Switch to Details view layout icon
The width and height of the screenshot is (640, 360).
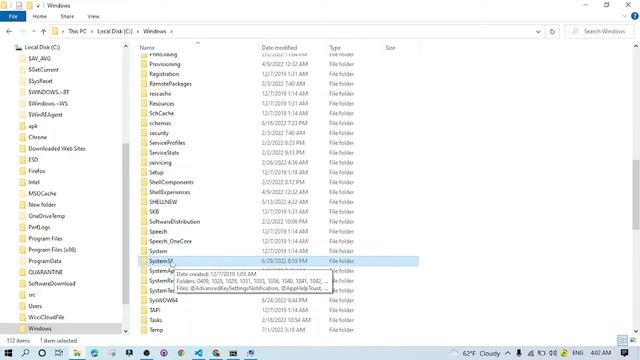(622, 340)
